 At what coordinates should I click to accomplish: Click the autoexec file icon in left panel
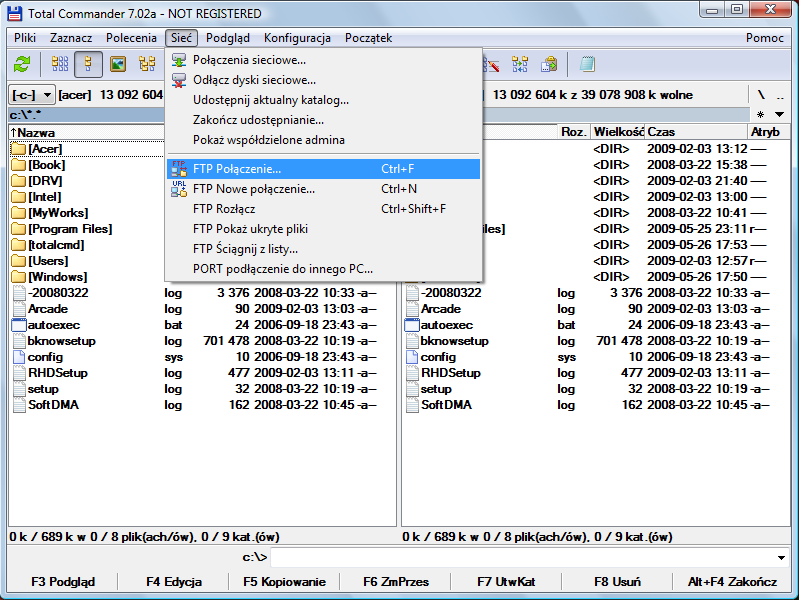click(19, 325)
